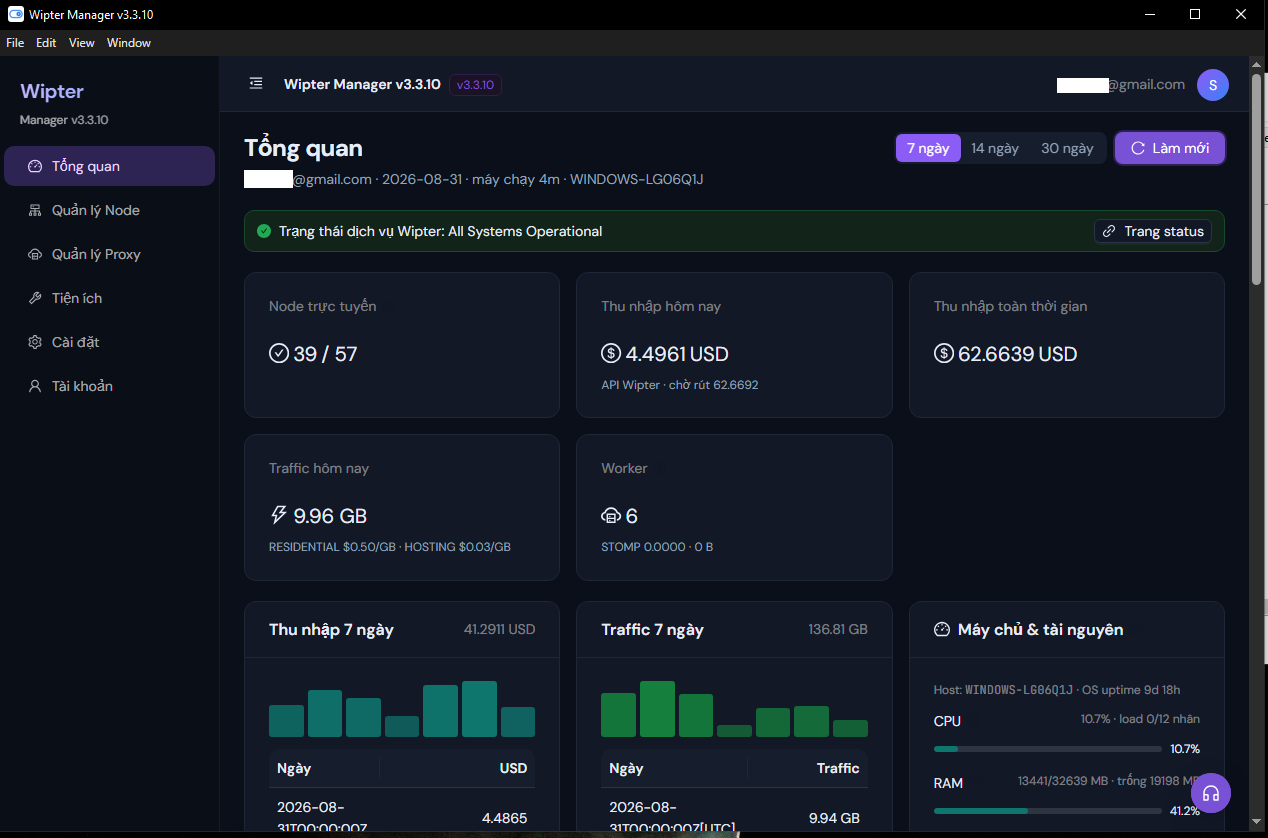Click the Tiện ích wrench icon
The width and height of the screenshot is (1268, 838).
point(35,298)
